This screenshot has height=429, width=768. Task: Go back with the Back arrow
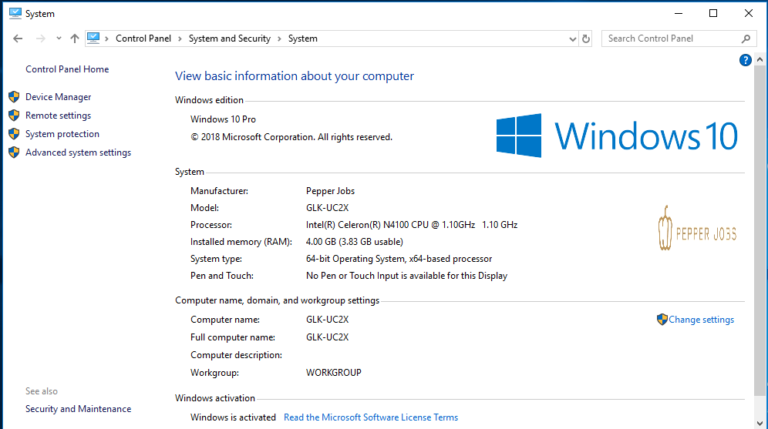18,39
